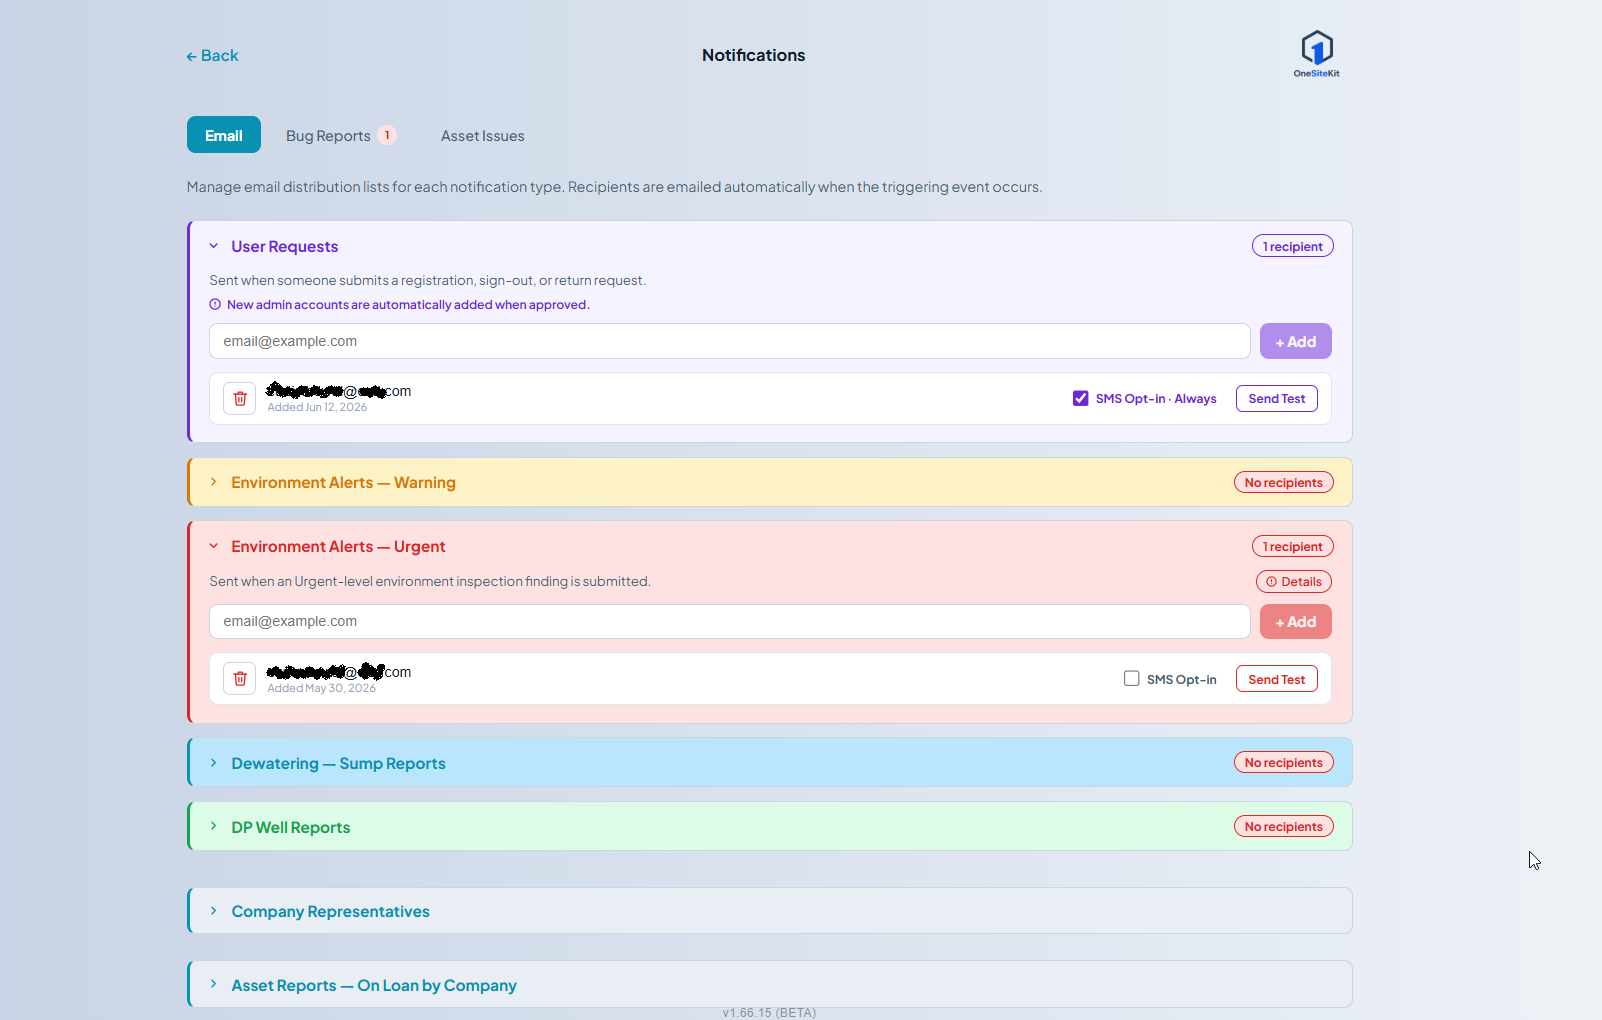
Task: Click the 'New admin accounts are automatically added' note
Action: (408, 305)
